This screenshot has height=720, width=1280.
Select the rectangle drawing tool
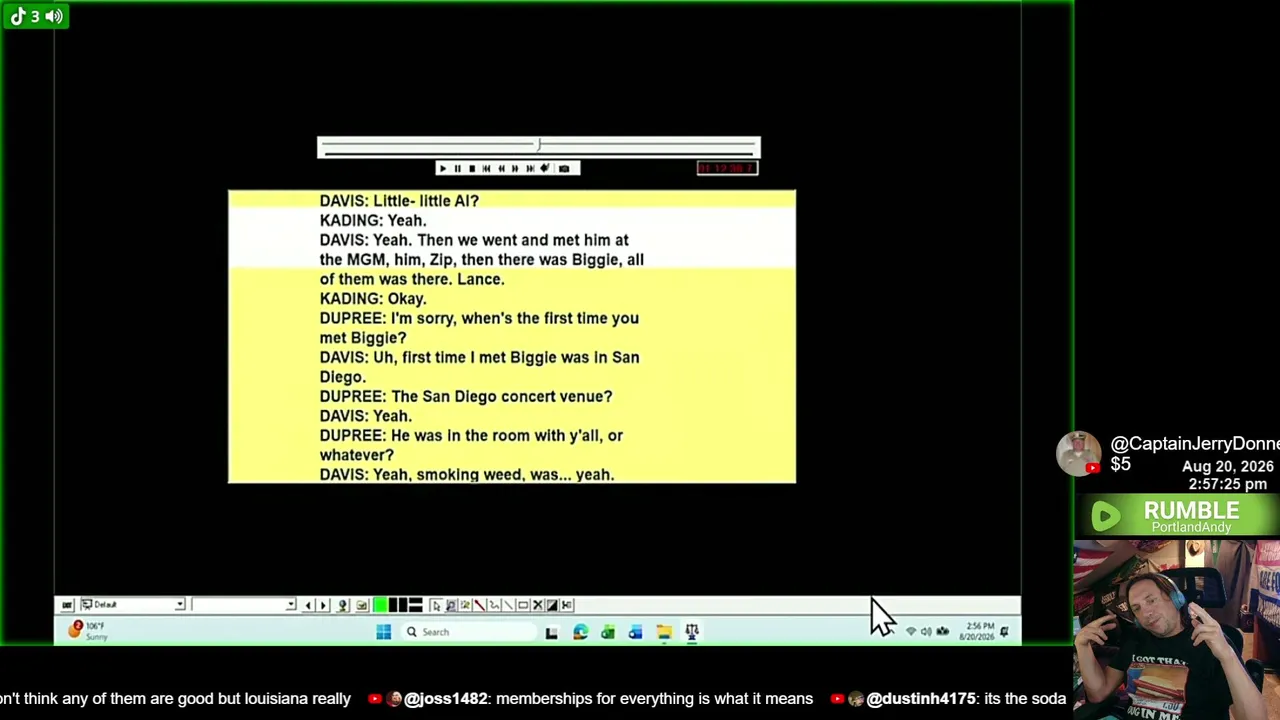pyautogui.click(x=522, y=604)
